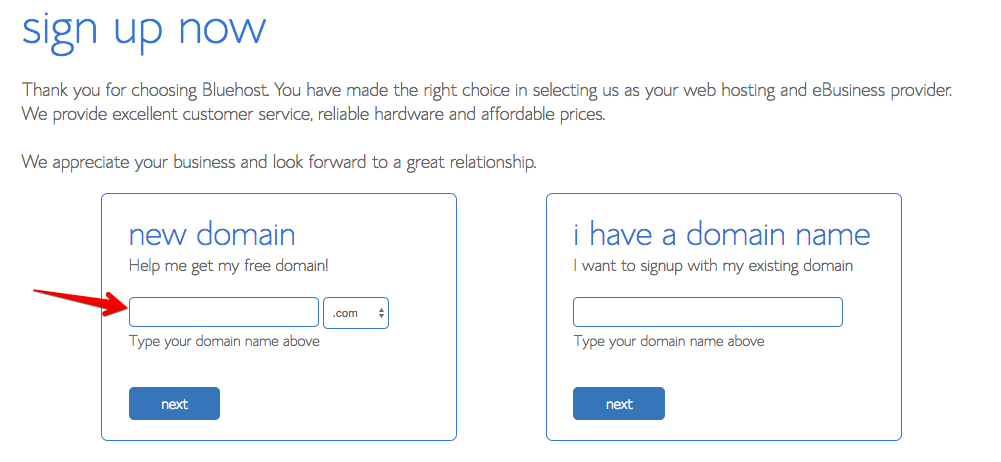The width and height of the screenshot is (1001, 462).
Task: Open the .com extension dropdown
Action: coord(355,313)
